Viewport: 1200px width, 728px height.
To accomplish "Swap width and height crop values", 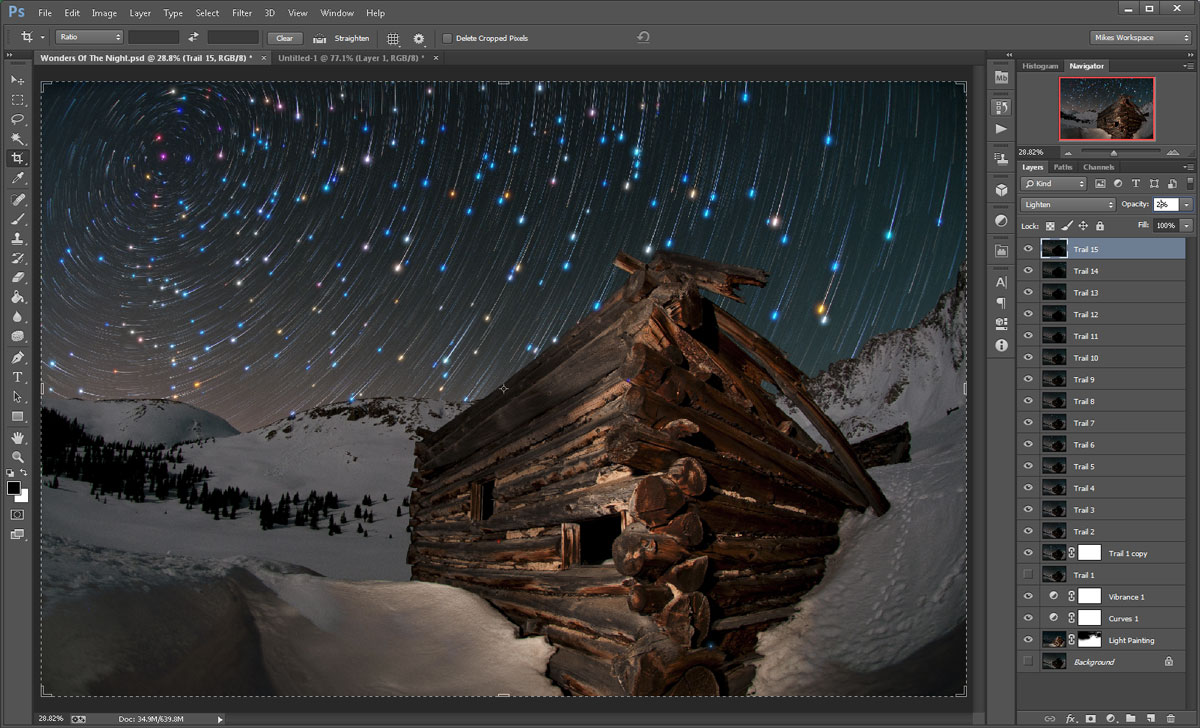I will 193,38.
